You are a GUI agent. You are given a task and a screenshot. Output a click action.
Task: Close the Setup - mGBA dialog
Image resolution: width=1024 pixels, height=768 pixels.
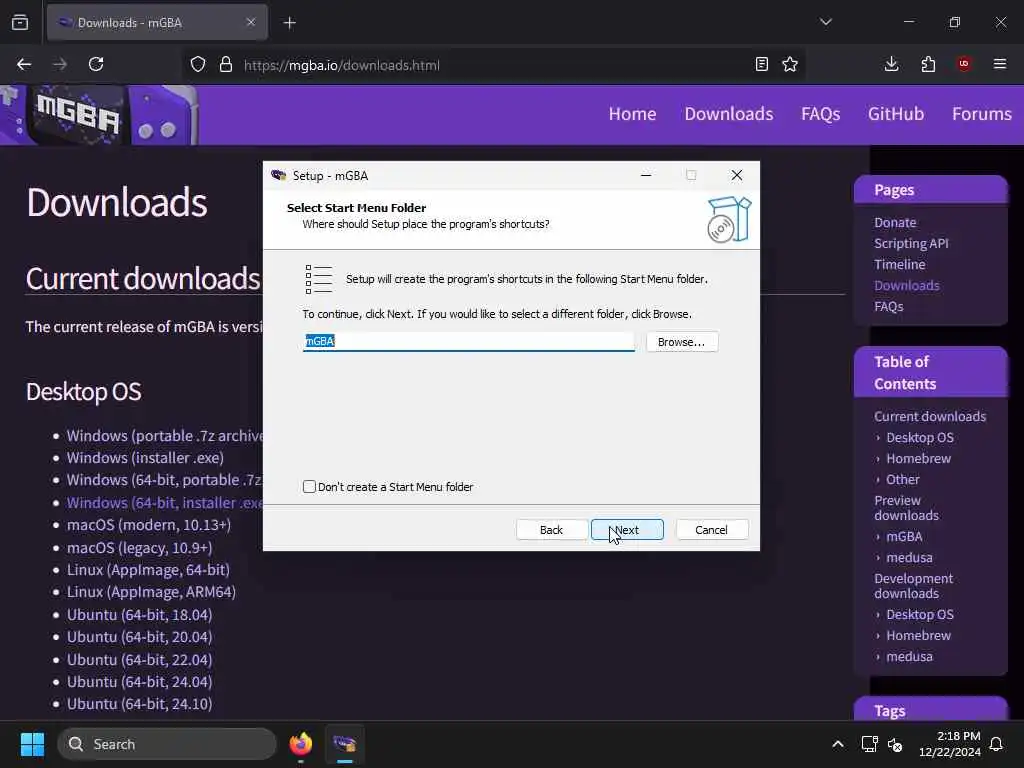coord(737,175)
